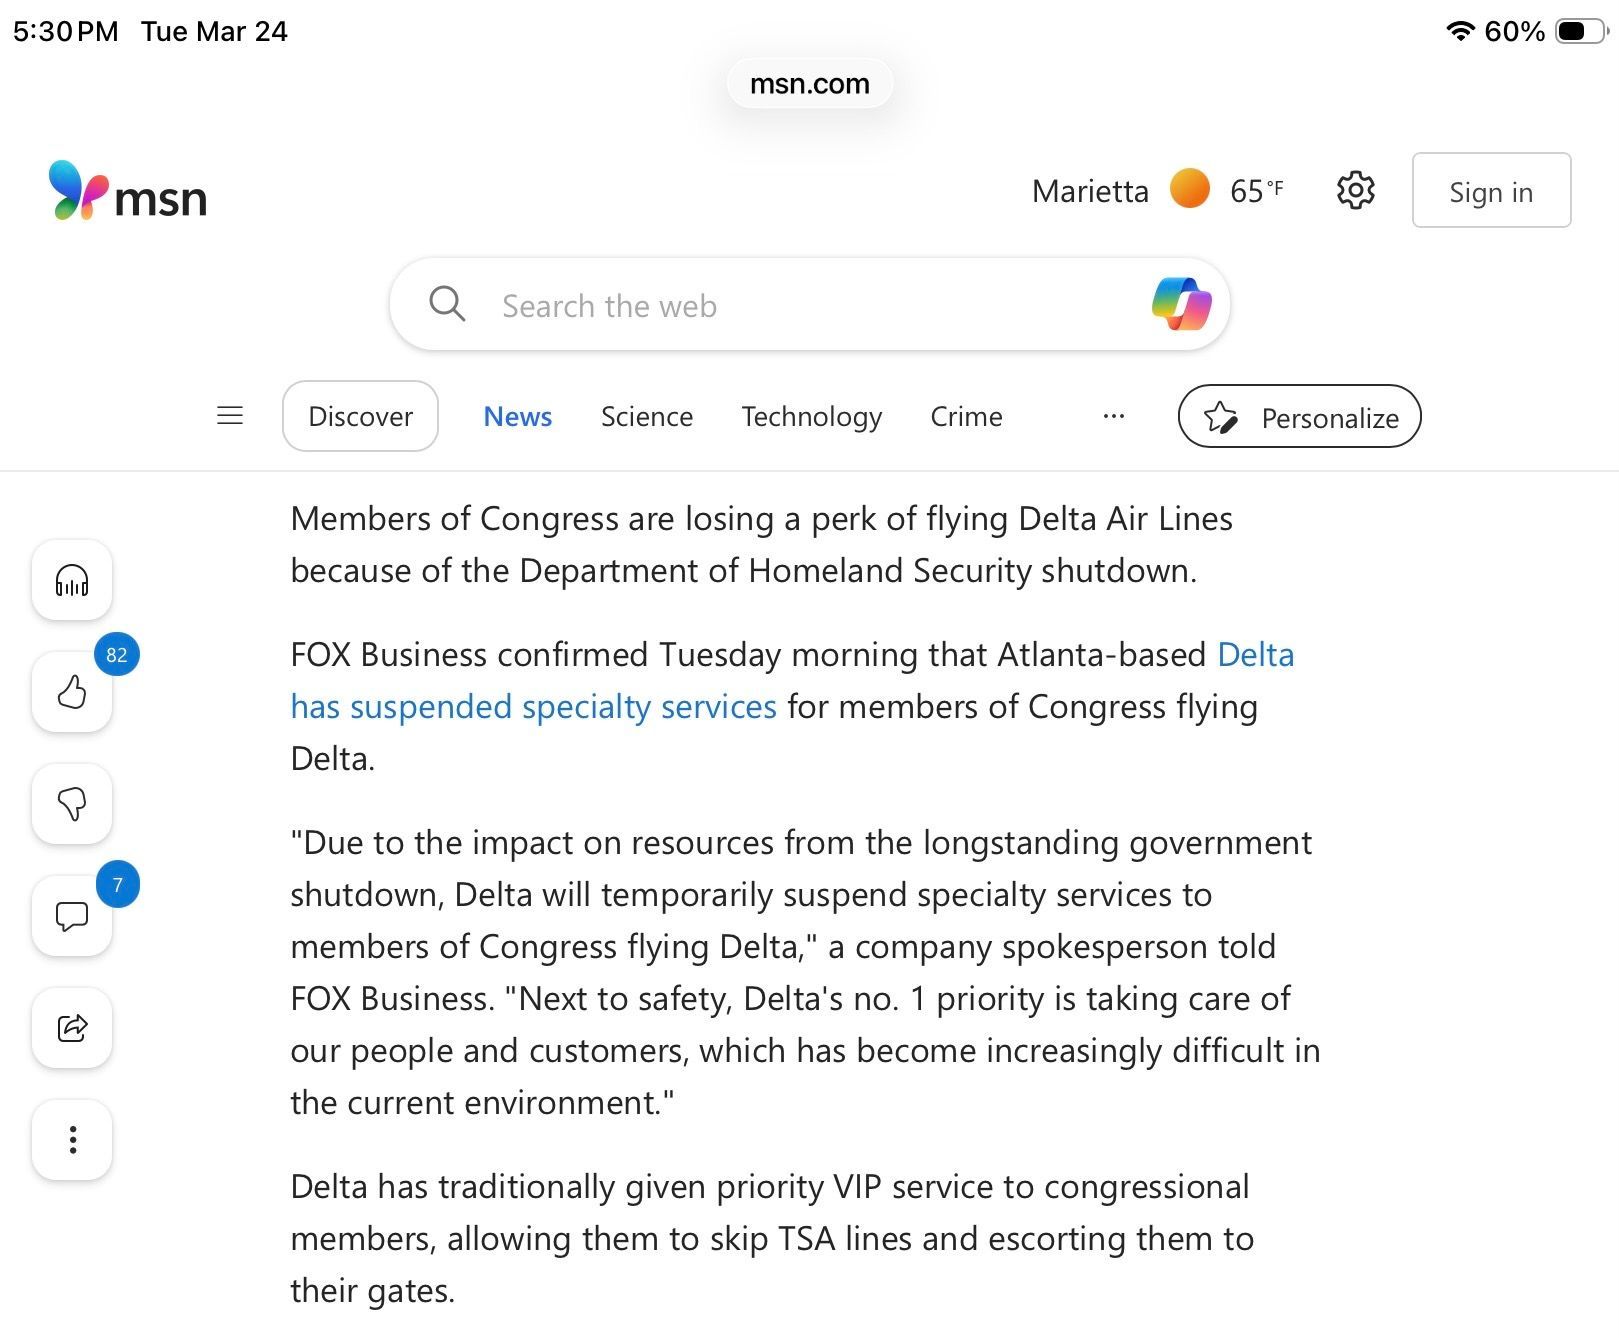Like the article with thumbs up
The height and width of the screenshot is (1338, 1619).
click(x=72, y=692)
